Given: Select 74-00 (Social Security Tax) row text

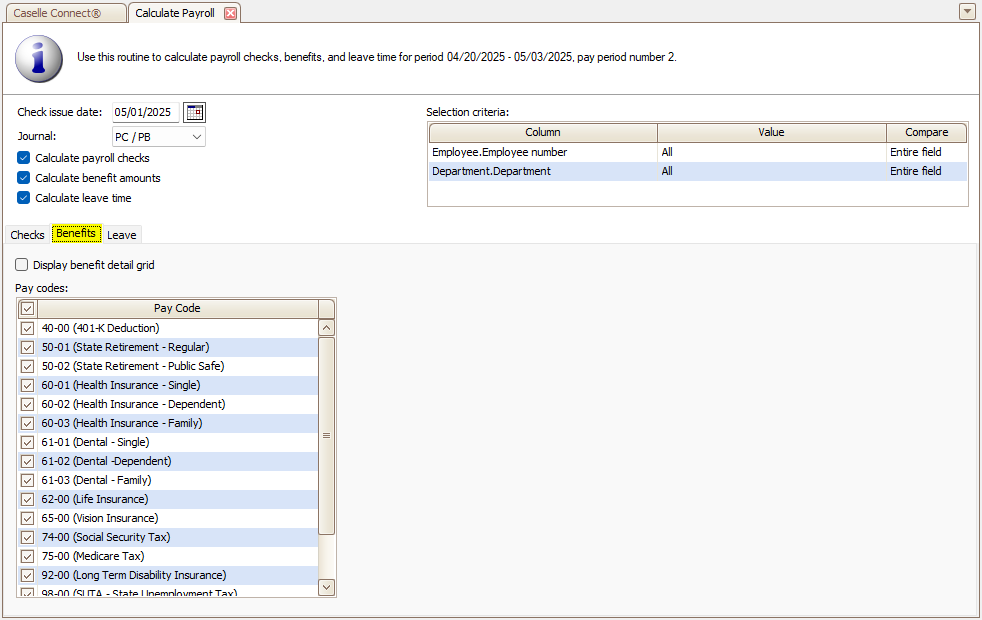Looking at the screenshot, I should click(x=106, y=537).
